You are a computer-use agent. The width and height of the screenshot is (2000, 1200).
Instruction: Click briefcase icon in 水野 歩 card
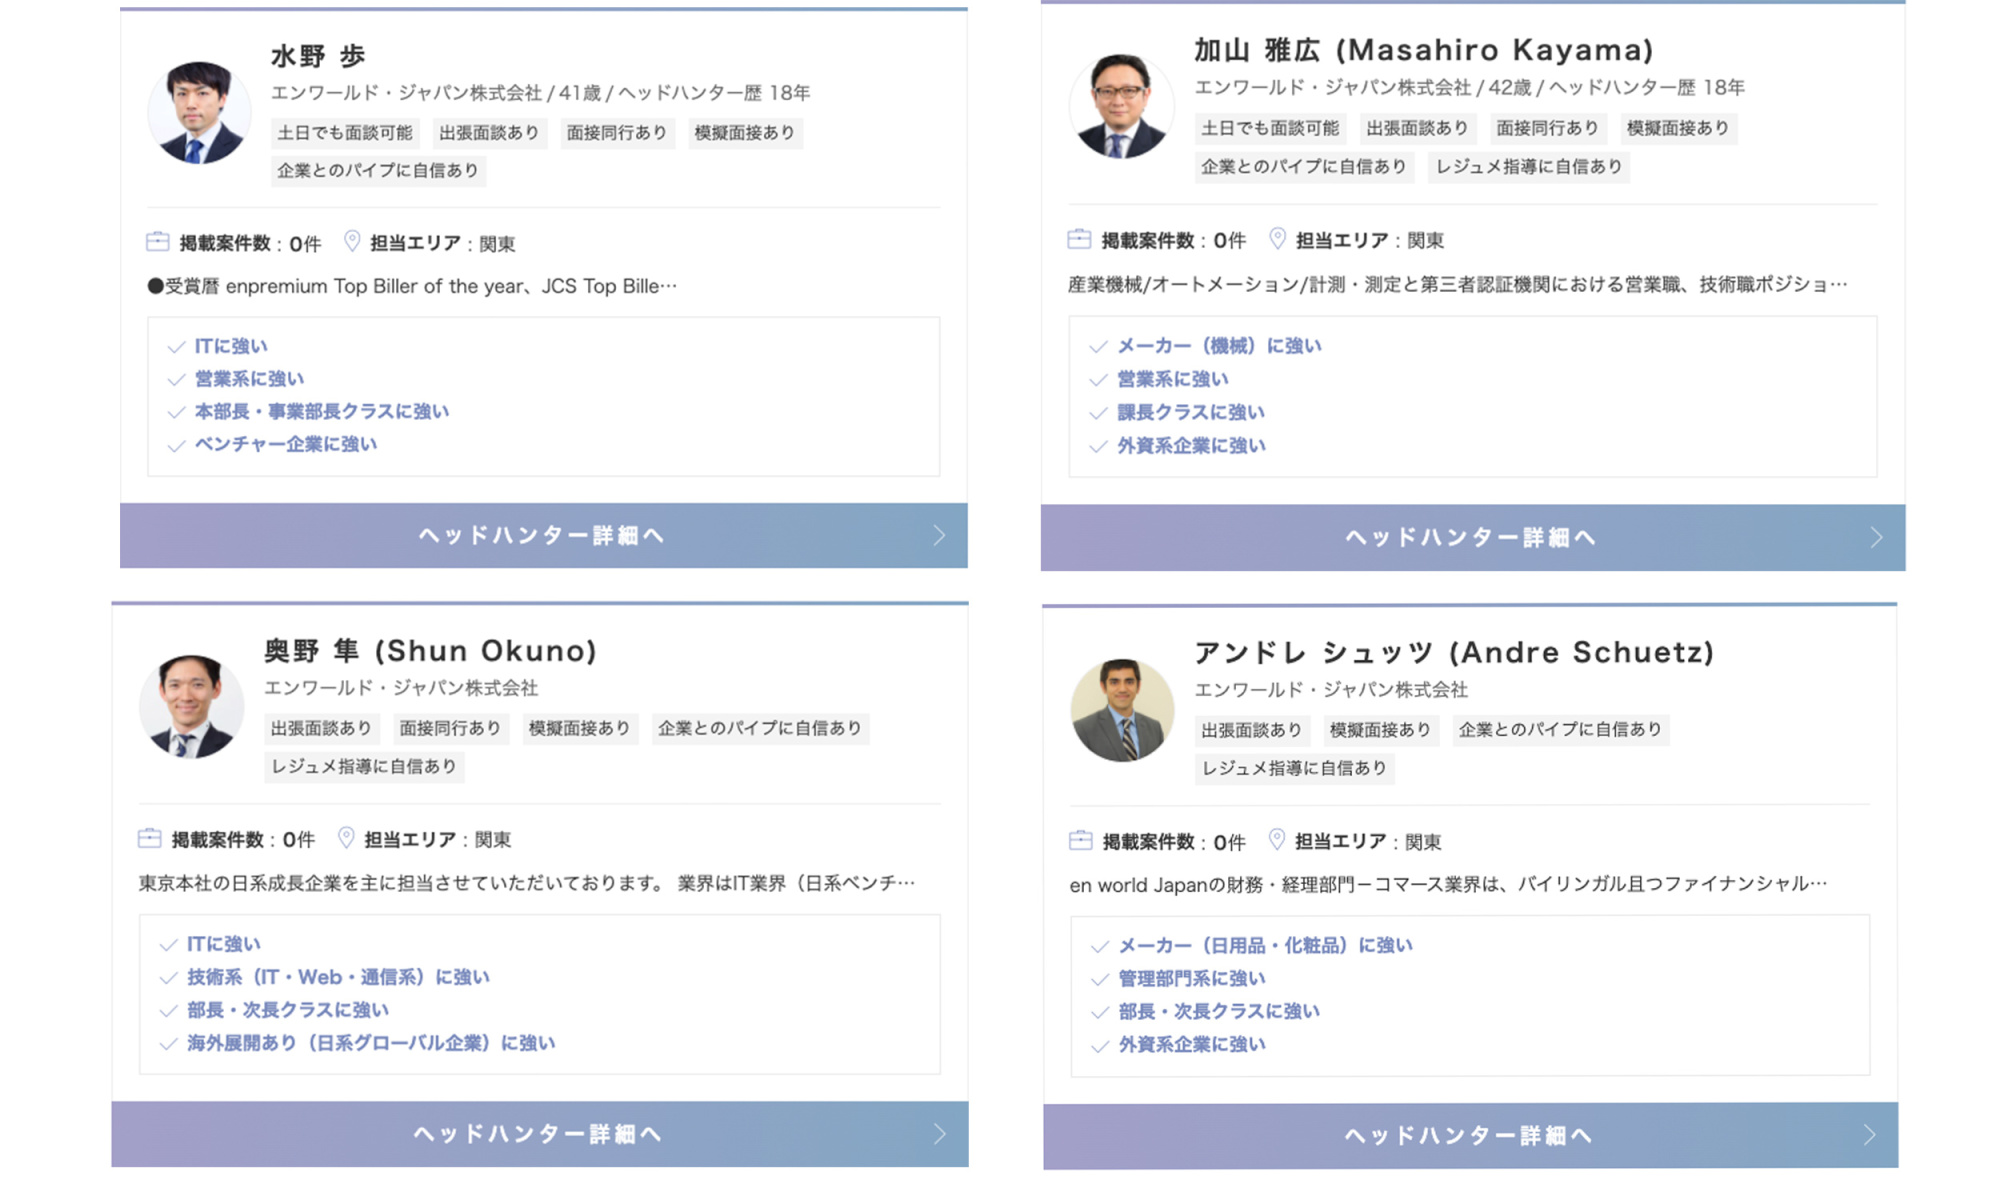[x=157, y=242]
